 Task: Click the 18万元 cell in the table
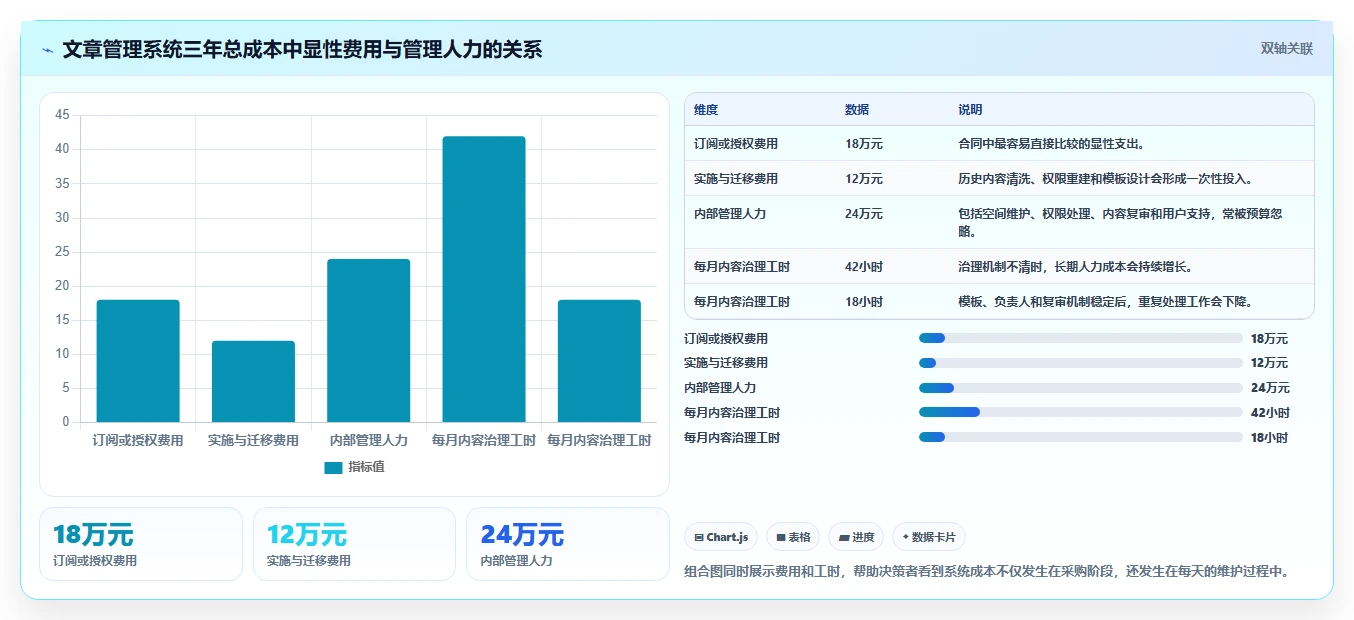click(864, 144)
